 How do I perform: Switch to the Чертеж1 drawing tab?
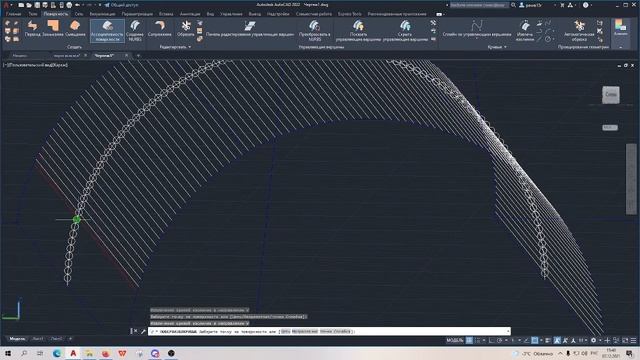click(x=104, y=56)
